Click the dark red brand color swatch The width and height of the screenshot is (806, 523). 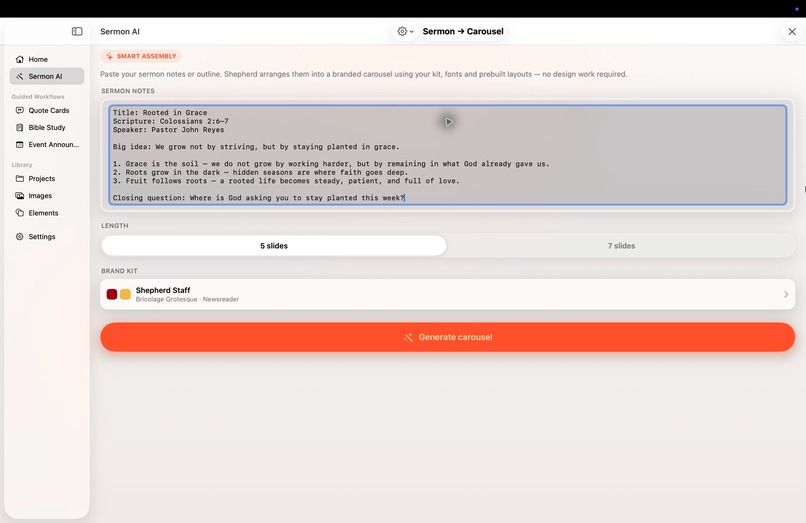tap(112, 294)
